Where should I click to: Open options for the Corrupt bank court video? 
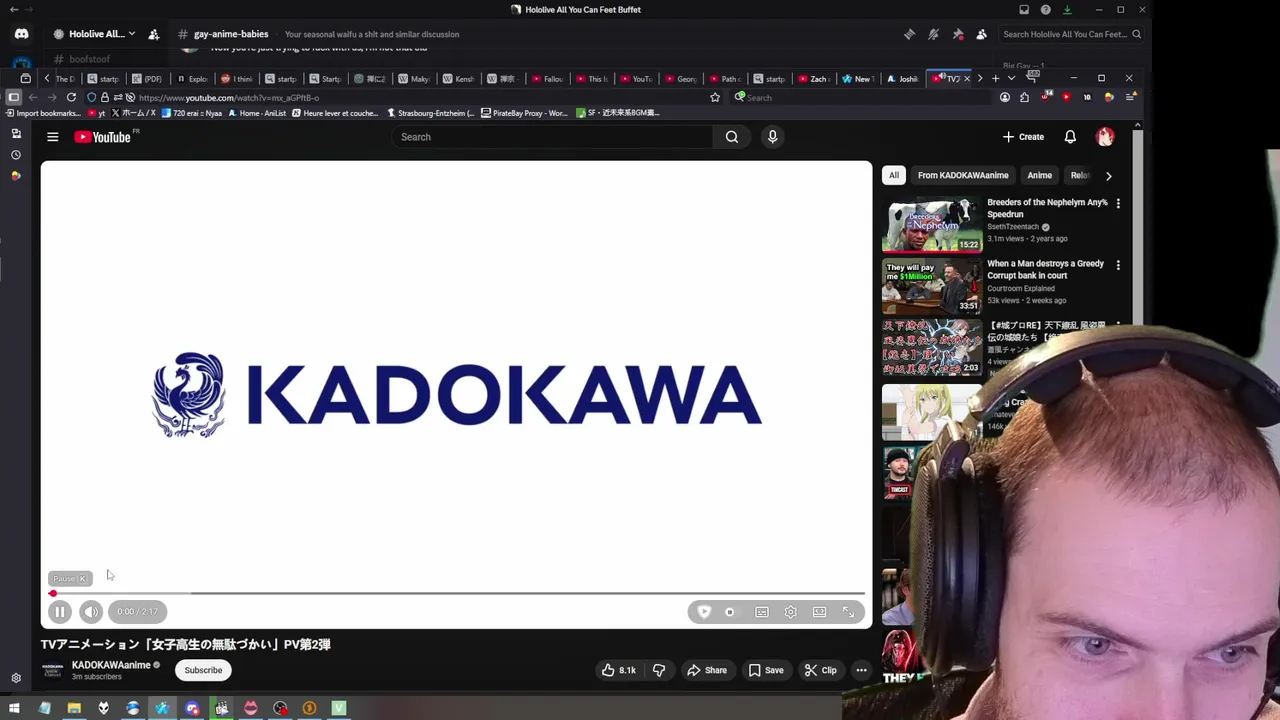[1118, 265]
